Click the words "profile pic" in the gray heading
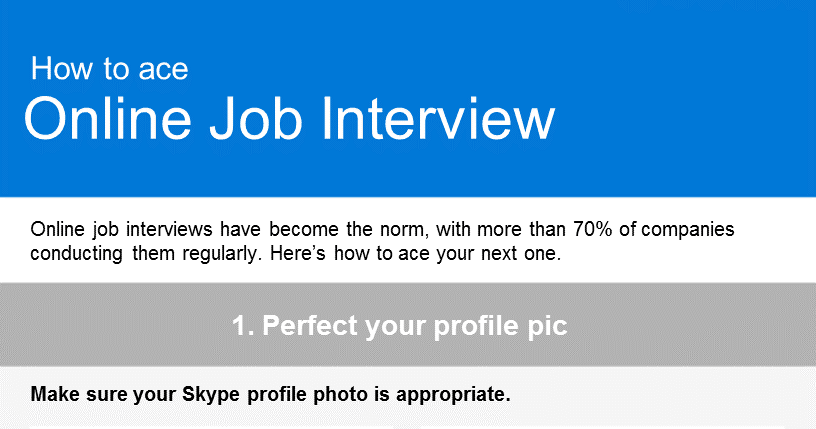The height and width of the screenshot is (429, 816). [x=500, y=327]
